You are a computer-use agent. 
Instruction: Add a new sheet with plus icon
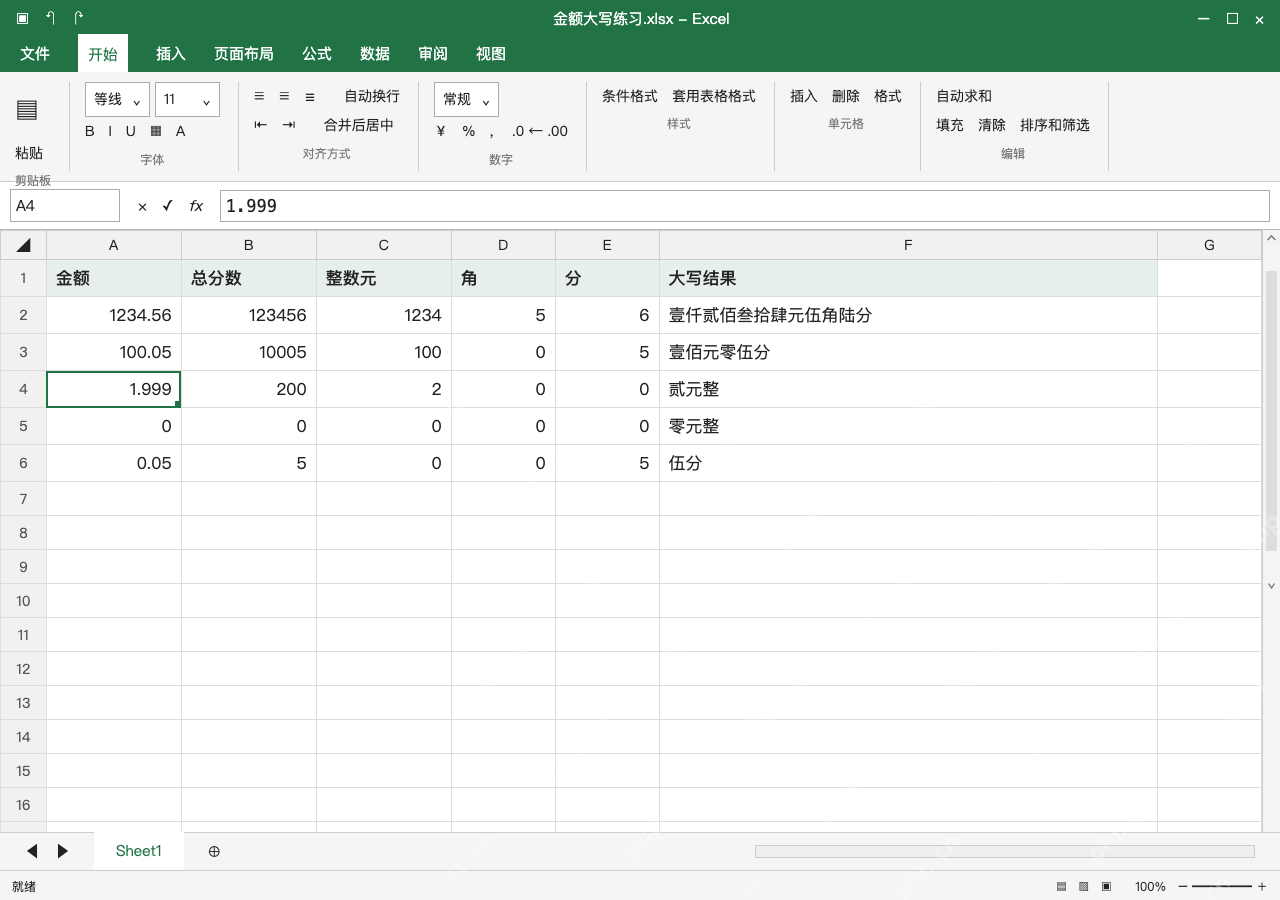point(214,851)
